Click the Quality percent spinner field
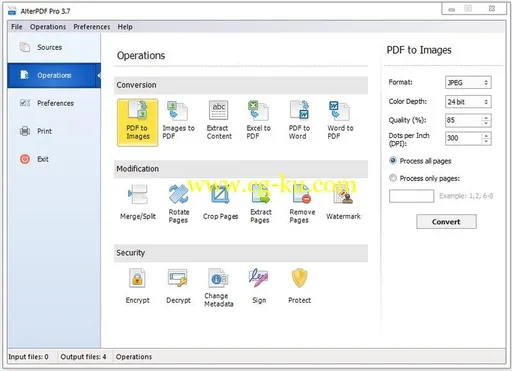 [468, 120]
